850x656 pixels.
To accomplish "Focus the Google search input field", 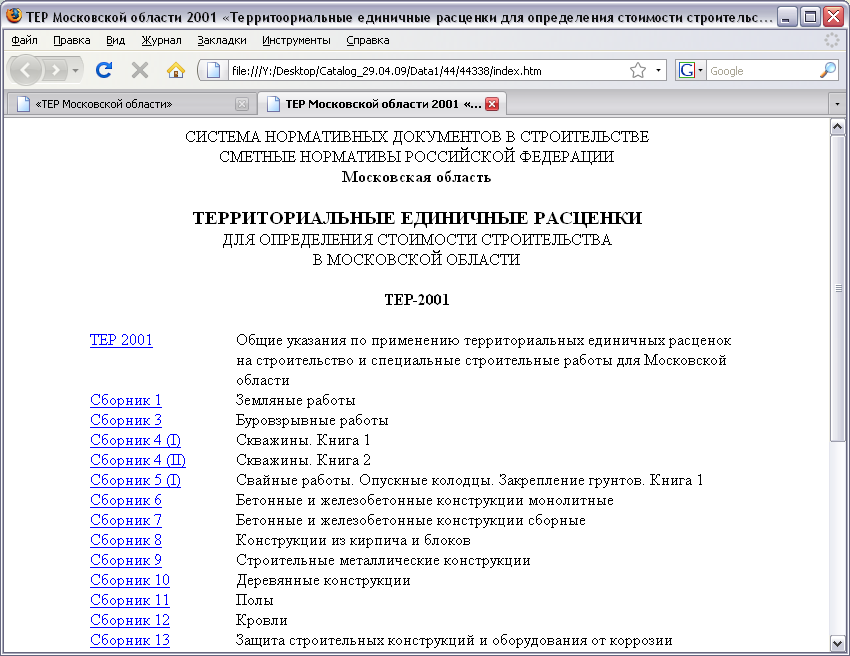I will tap(762, 70).
